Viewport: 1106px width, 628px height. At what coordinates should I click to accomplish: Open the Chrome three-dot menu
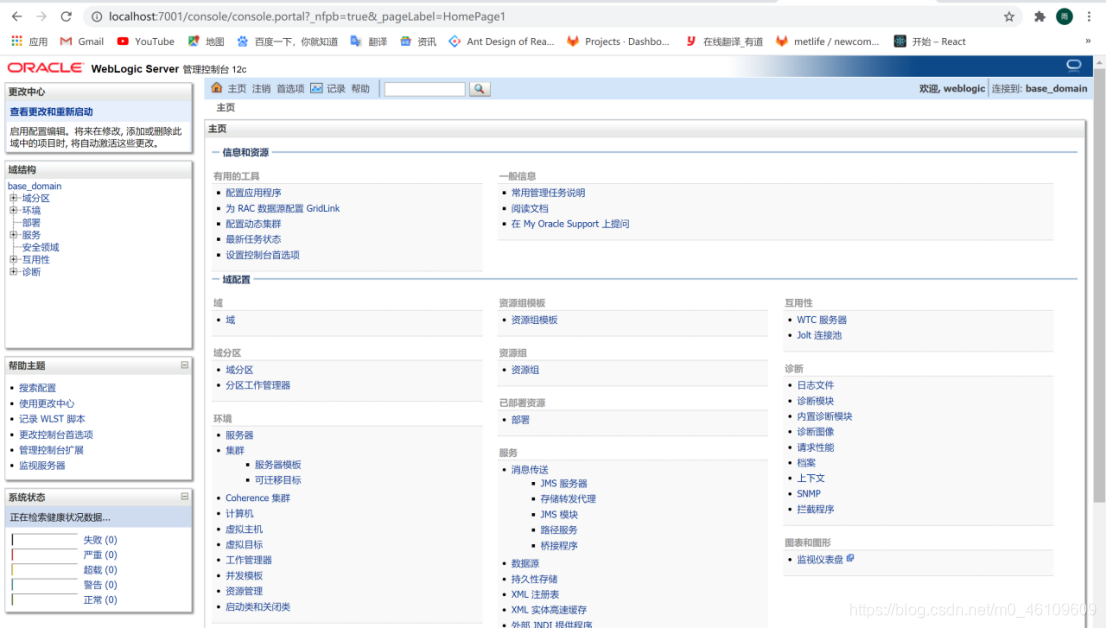[x=1089, y=16]
